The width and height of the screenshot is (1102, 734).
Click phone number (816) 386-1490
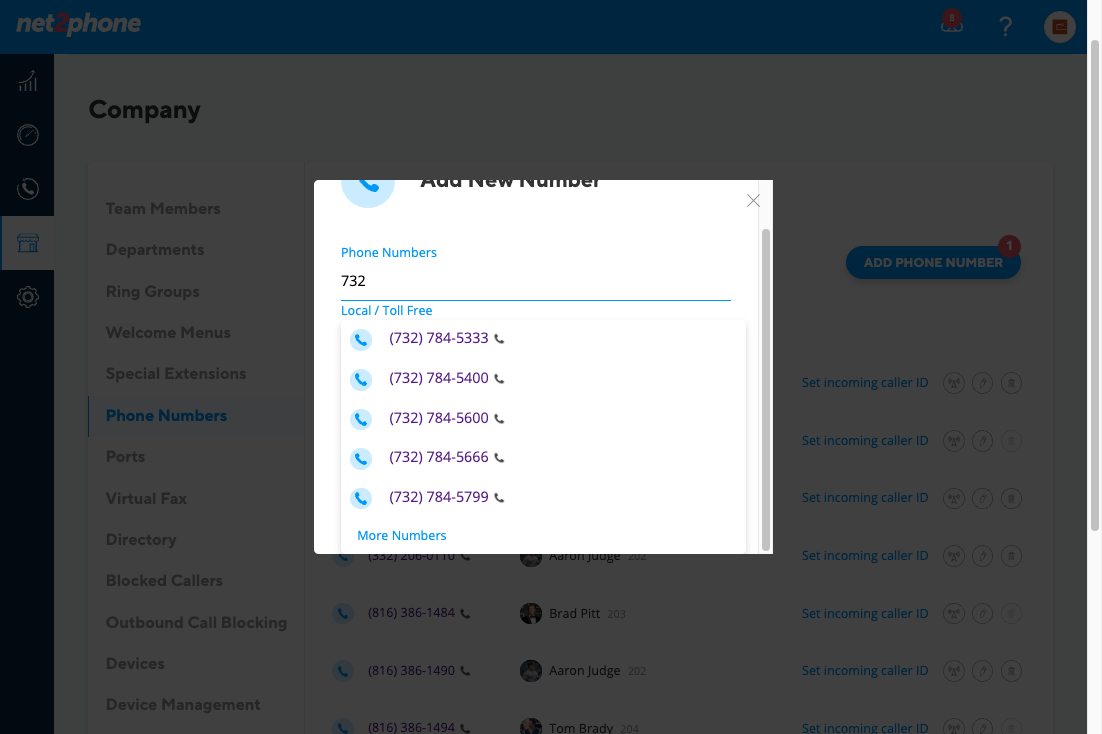(x=411, y=671)
